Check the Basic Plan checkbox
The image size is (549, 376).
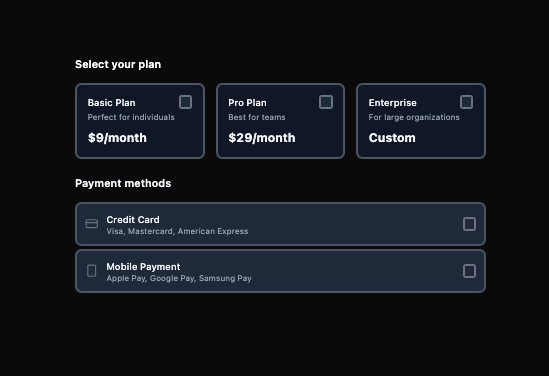click(186, 102)
